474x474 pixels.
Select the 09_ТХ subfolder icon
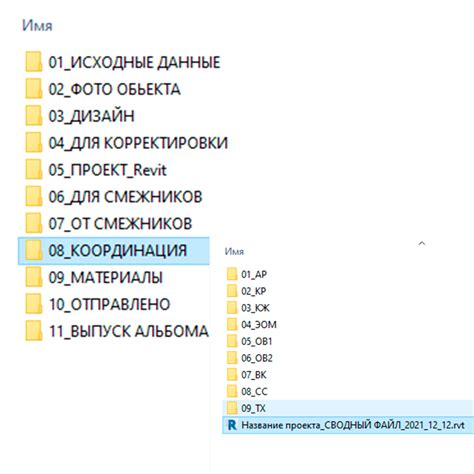(x=232, y=408)
